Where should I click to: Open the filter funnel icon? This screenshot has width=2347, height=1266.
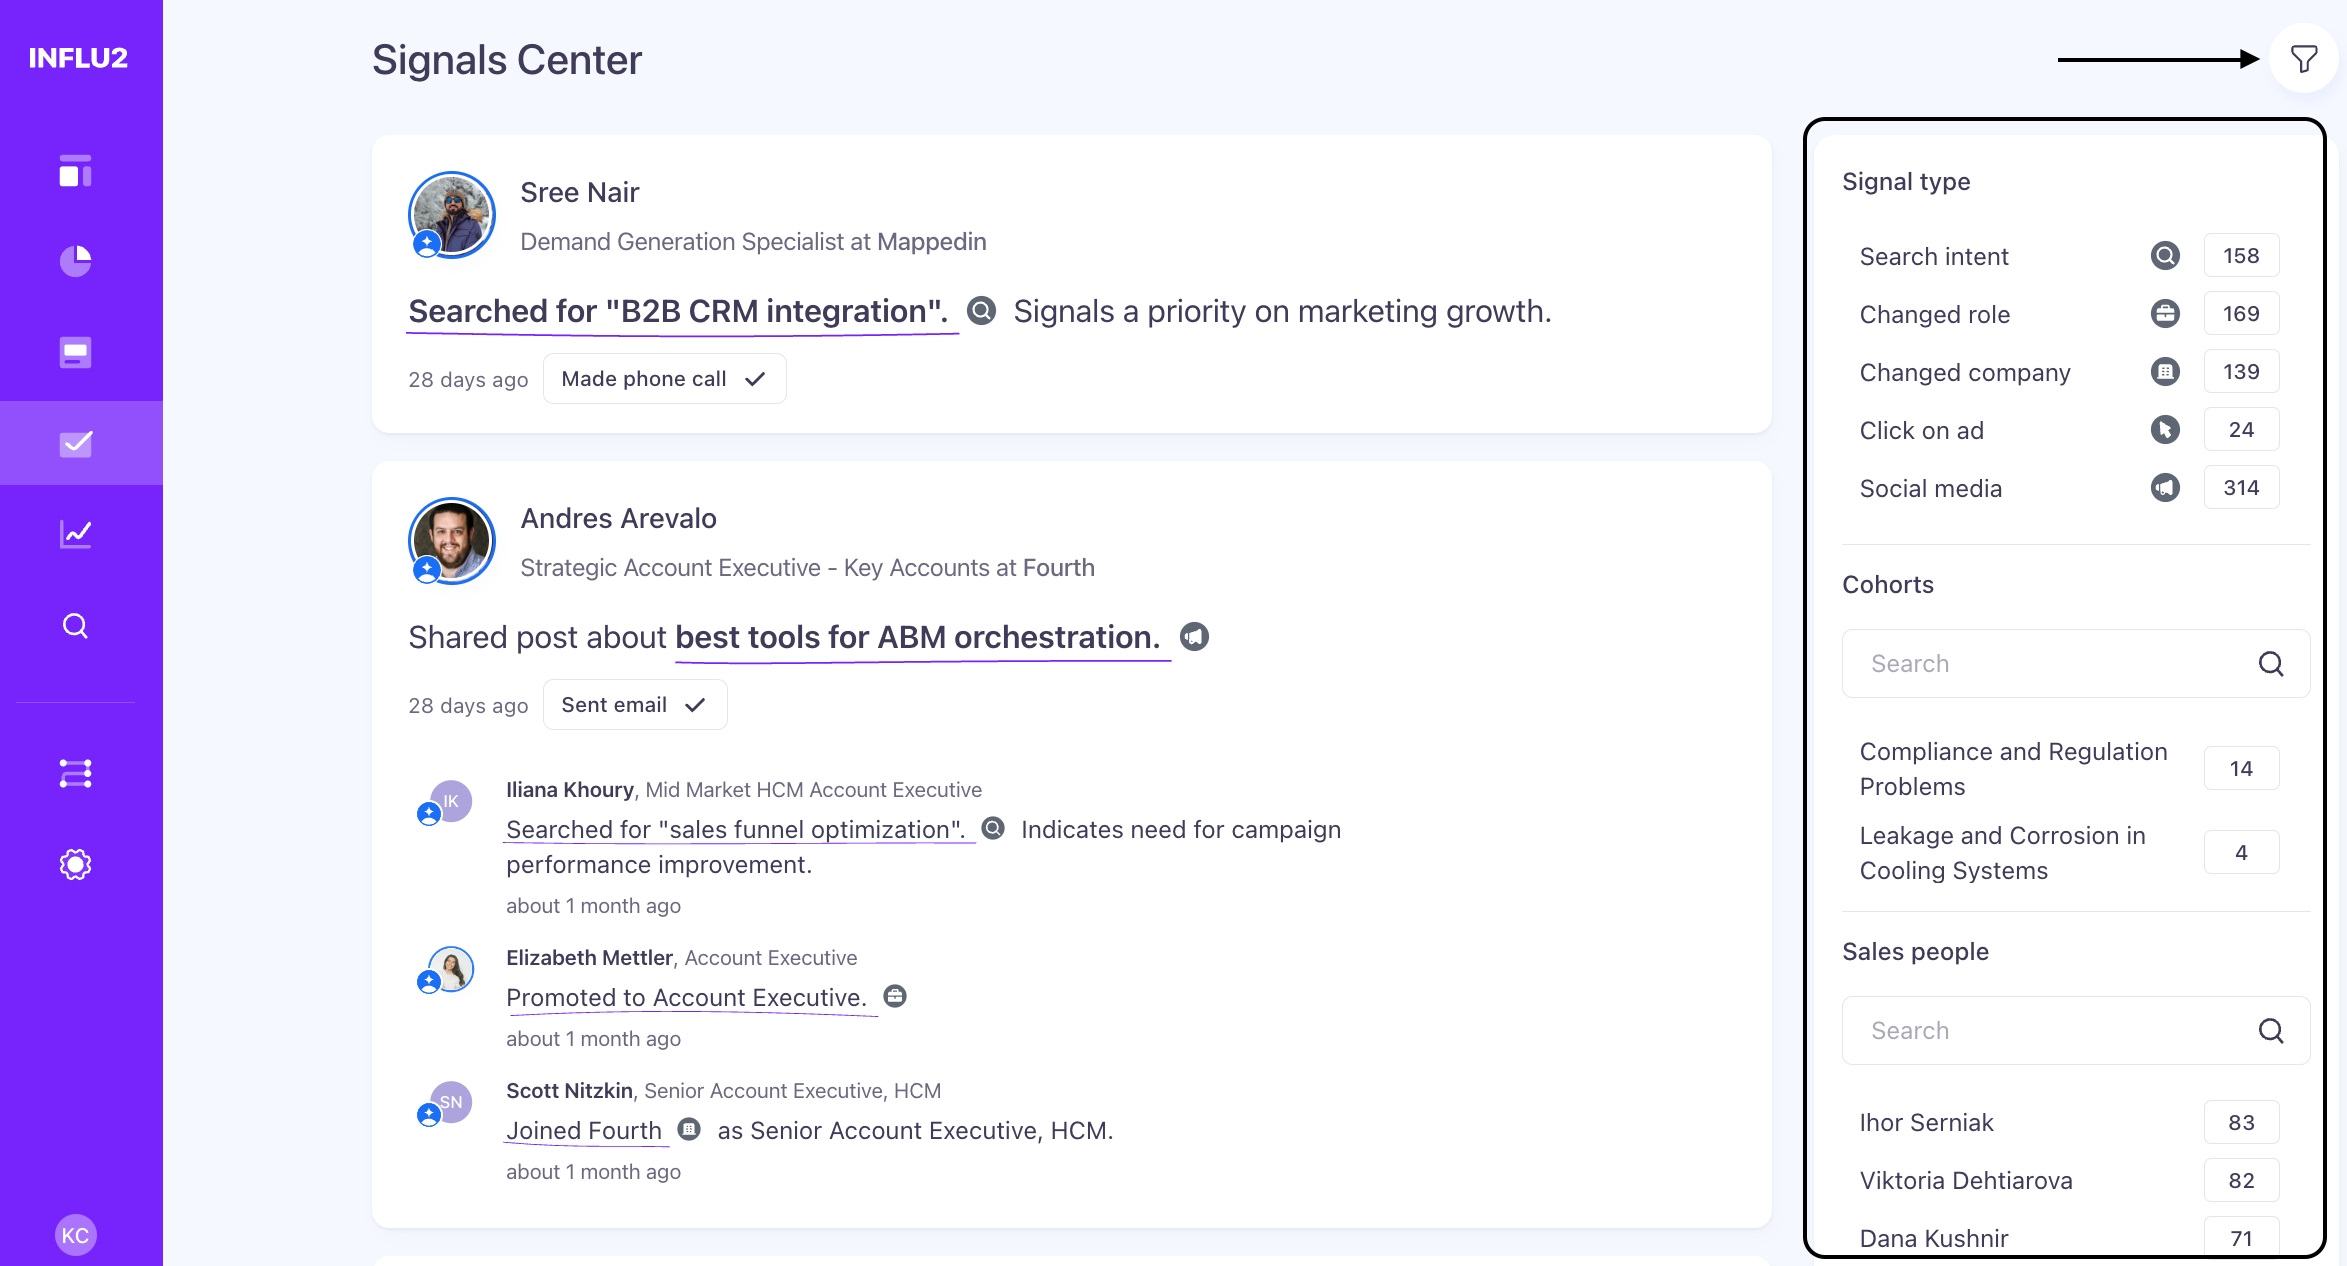pos(2303,59)
